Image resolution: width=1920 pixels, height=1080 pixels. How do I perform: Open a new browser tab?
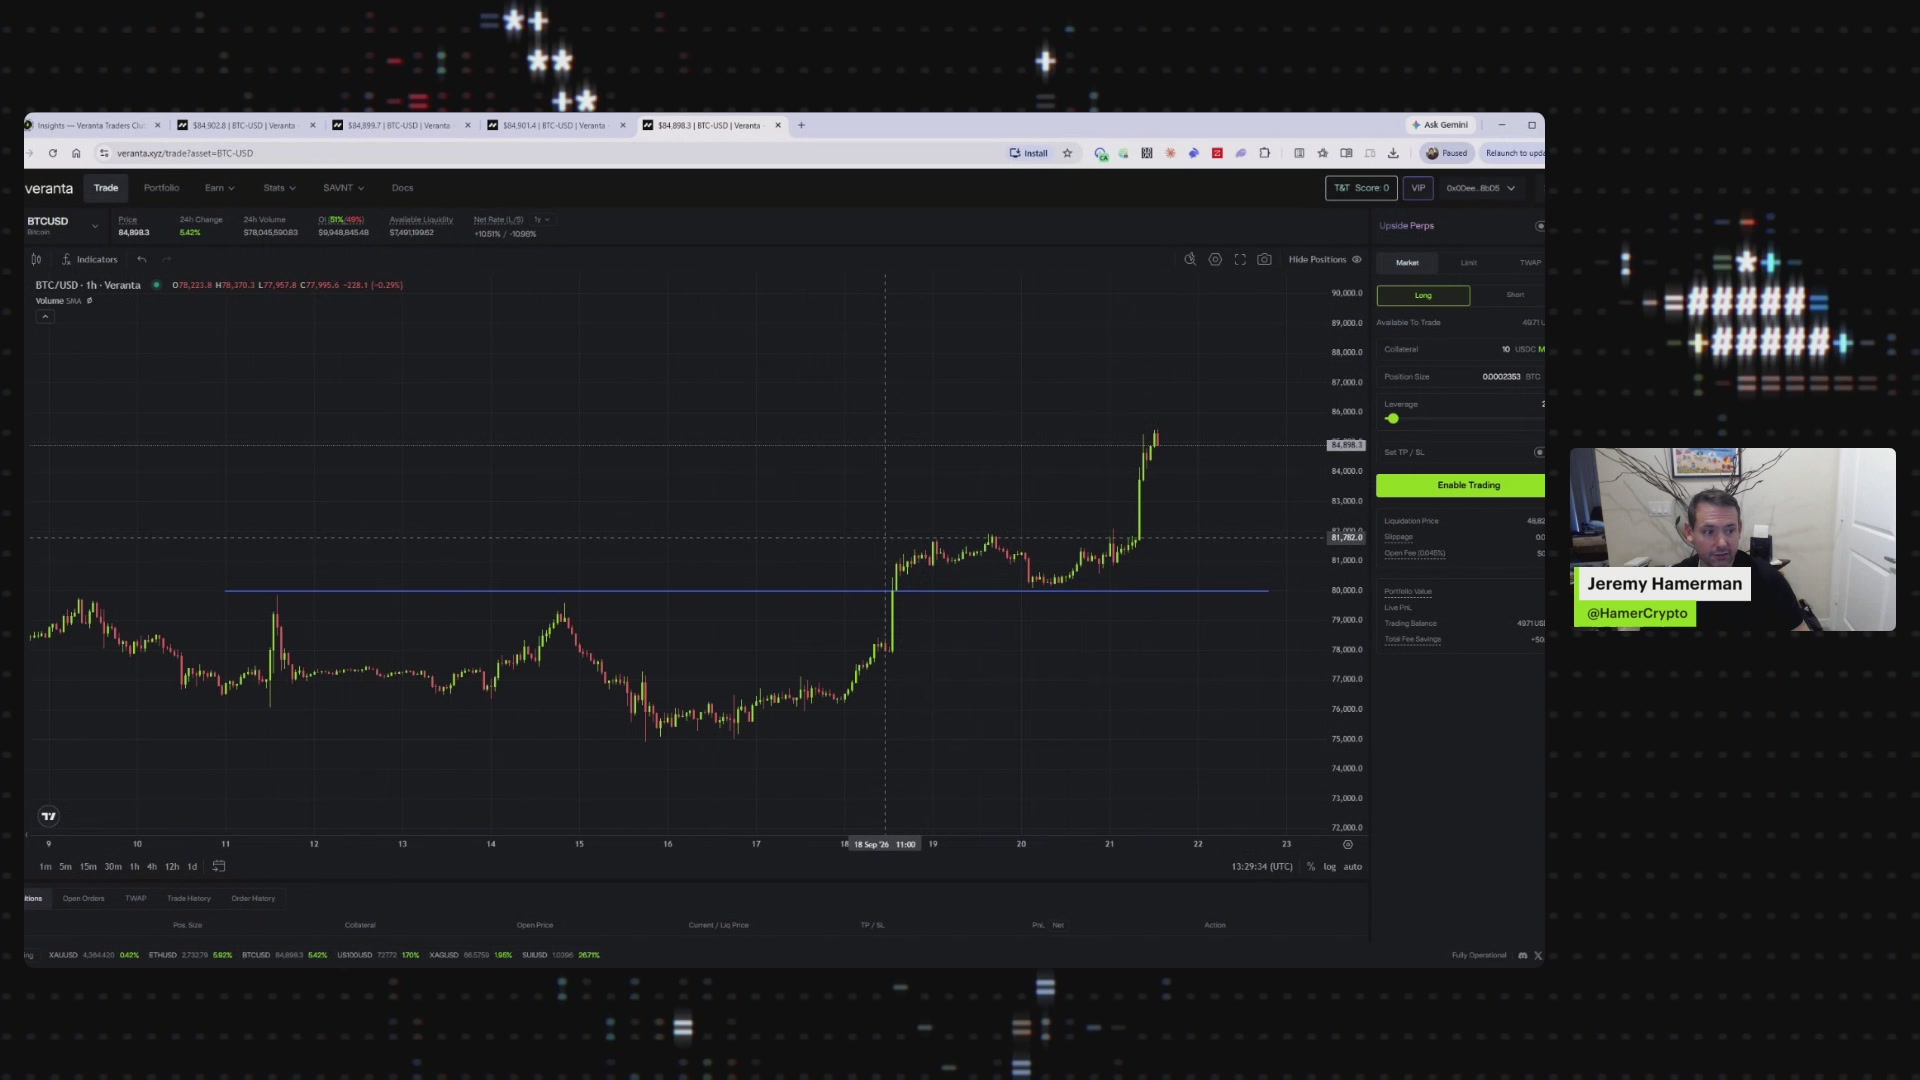pos(801,125)
